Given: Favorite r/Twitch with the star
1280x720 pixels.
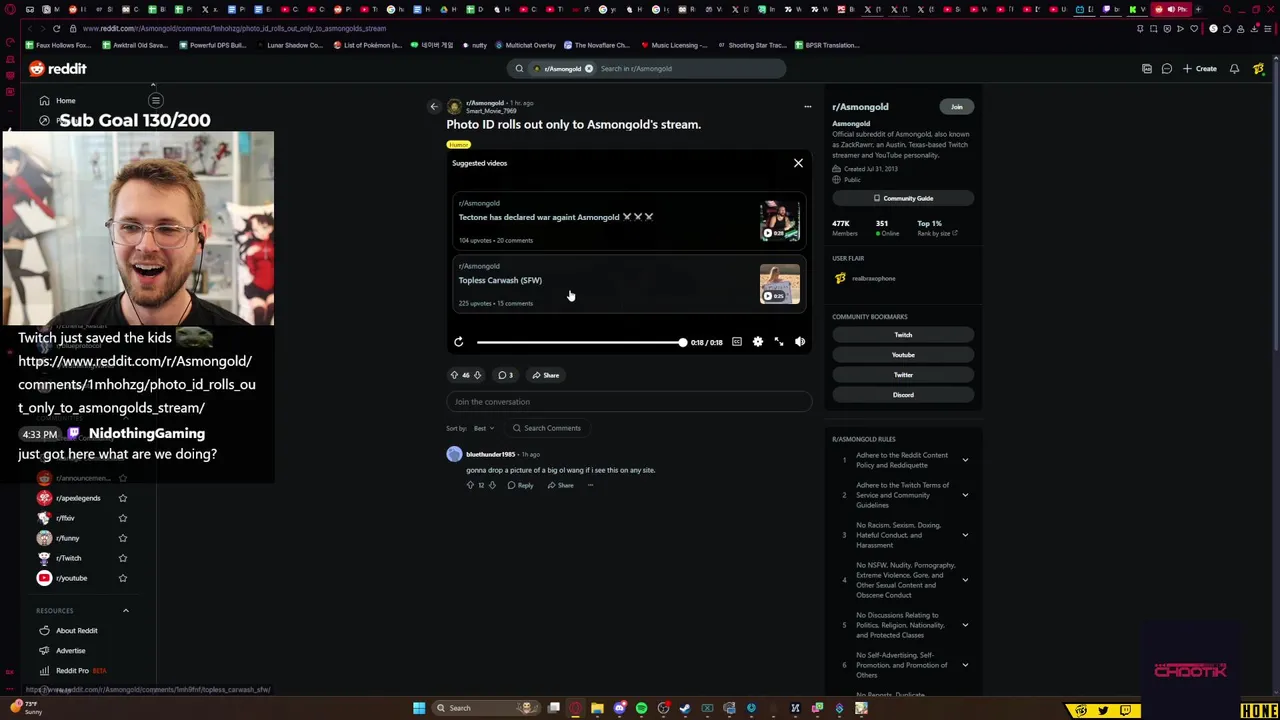Looking at the screenshot, I should pyautogui.click(x=123, y=558).
